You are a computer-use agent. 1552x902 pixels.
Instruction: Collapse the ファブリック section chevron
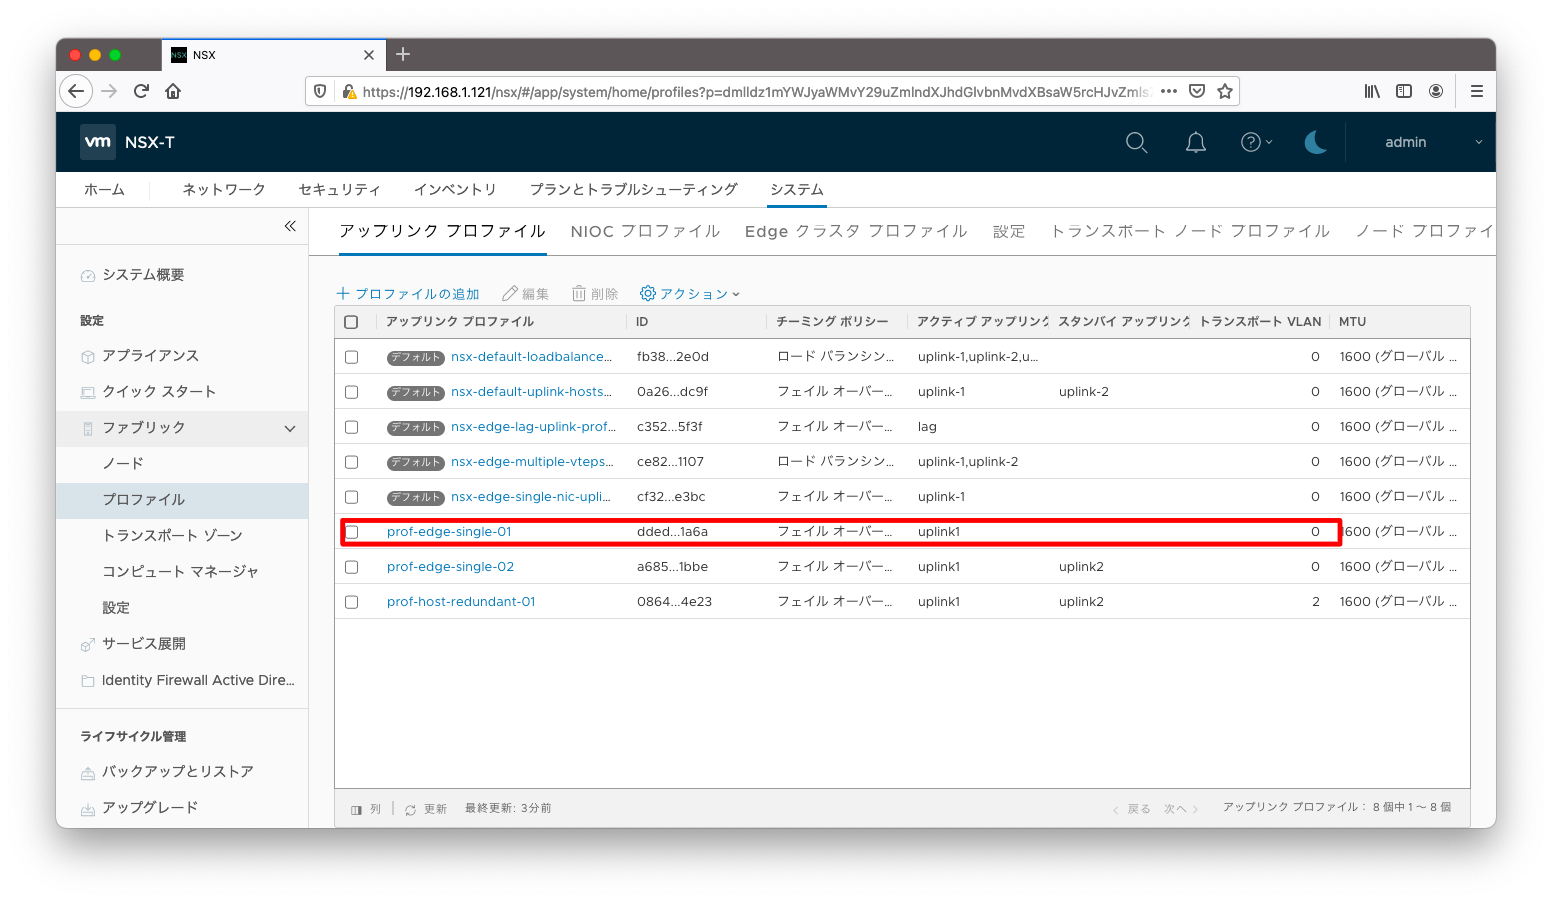pyautogui.click(x=290, y=428)
